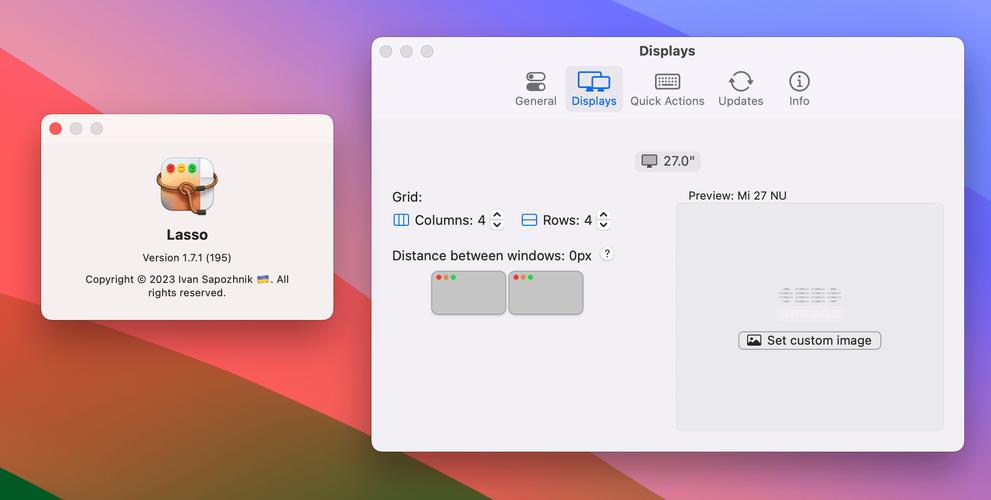
Task: Click the Set custom image button
Action: click(x=810, y=340)
